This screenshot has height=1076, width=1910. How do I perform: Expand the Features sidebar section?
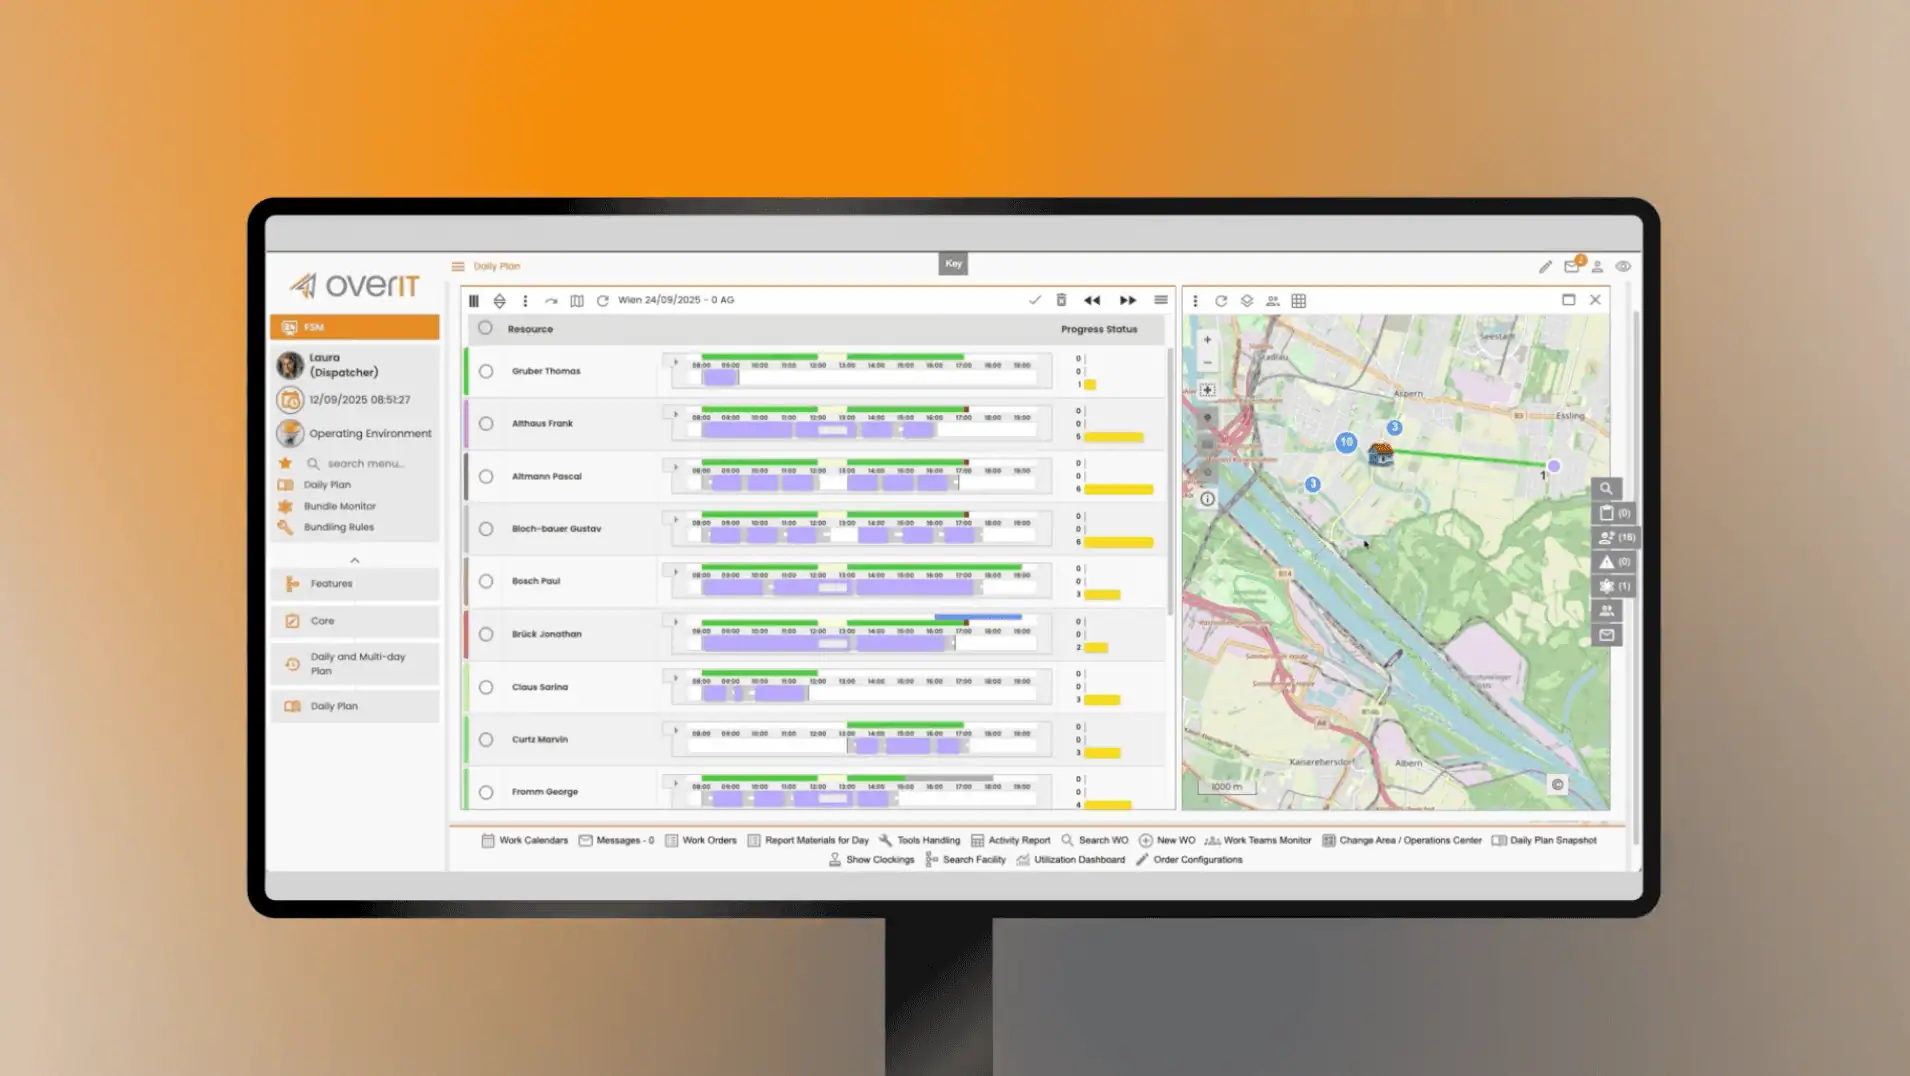point(355,584)
